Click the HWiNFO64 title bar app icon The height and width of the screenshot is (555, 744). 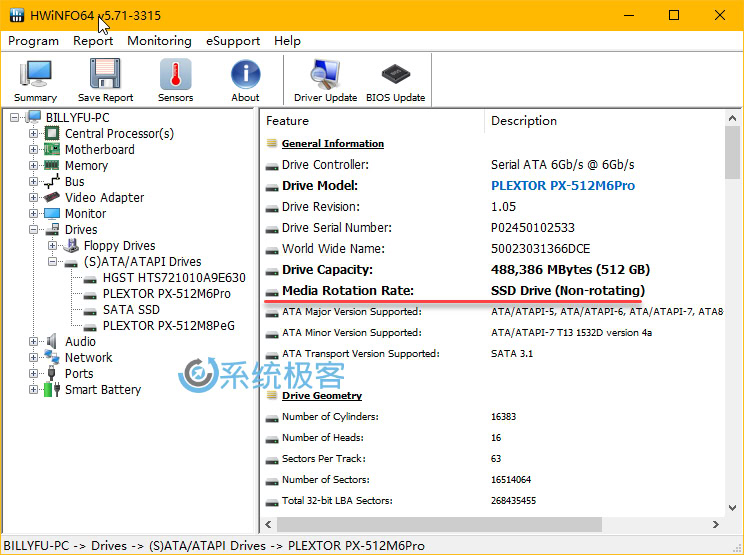[x=17, y=15]
